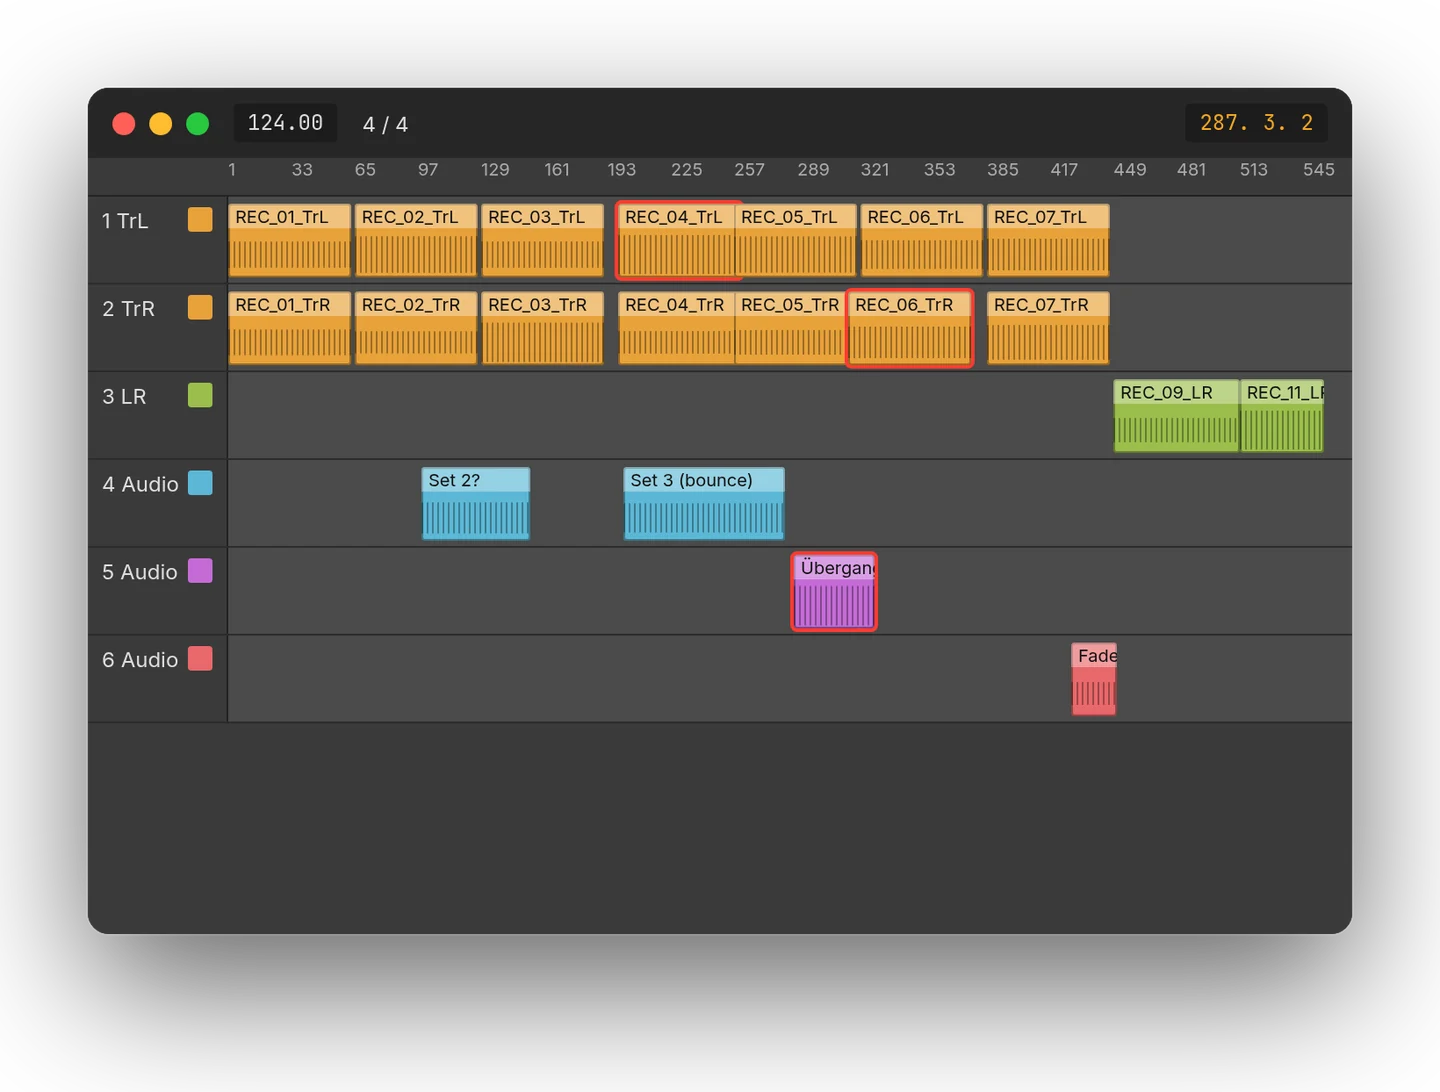Screen dimensions: 1440x1092
Task: Select the REC_06_TrR clip
Action: click(x=910, y=328)
